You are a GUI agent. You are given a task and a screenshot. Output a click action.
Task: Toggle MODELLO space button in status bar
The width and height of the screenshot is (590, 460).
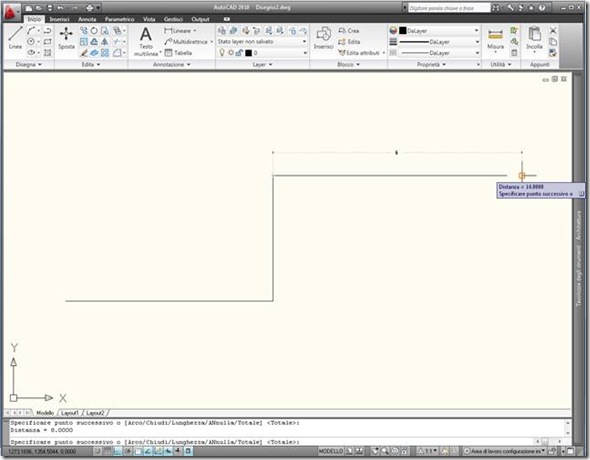point(331,451)
